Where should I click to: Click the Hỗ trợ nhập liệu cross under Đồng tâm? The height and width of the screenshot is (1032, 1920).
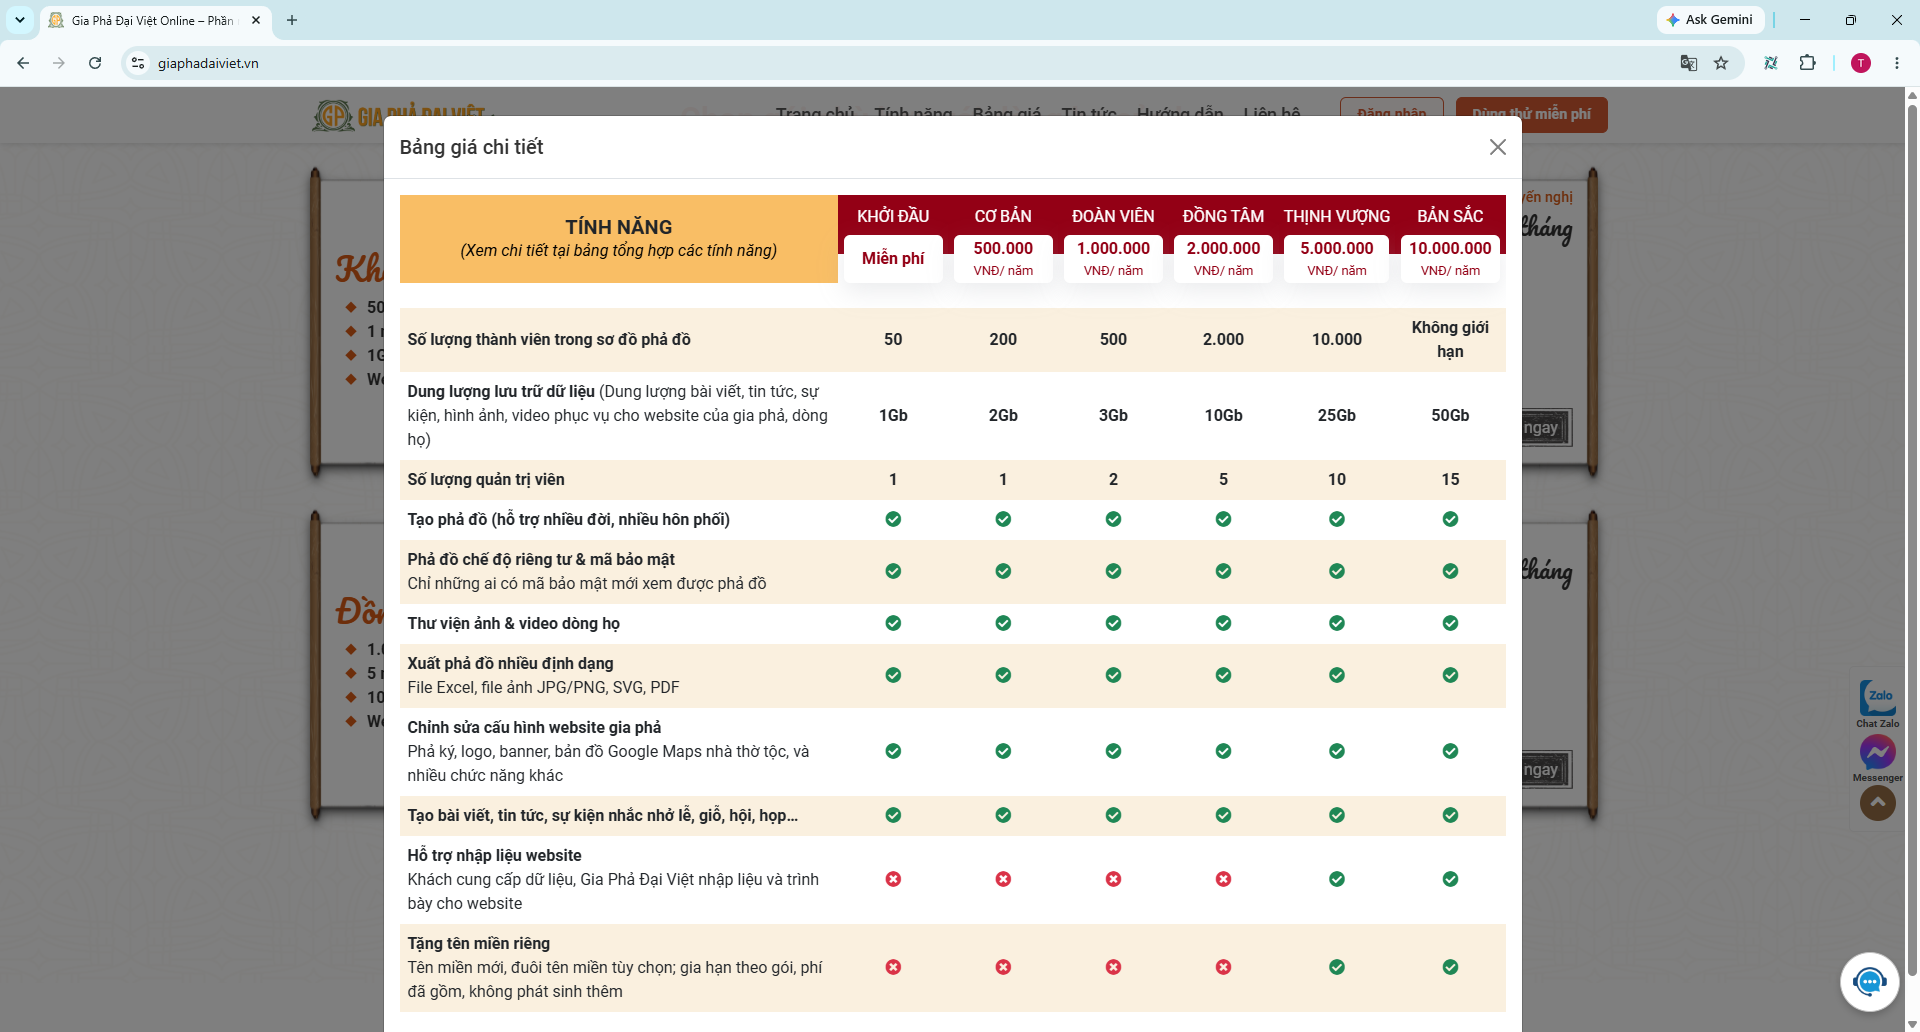coord(1223,879)
